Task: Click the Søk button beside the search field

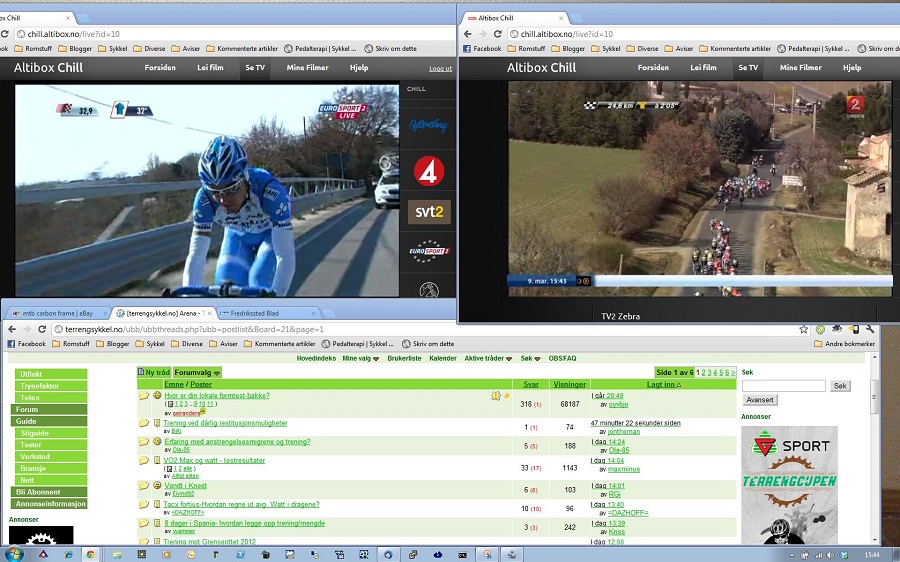Action: pyautogui.click(x=840, y=386)
